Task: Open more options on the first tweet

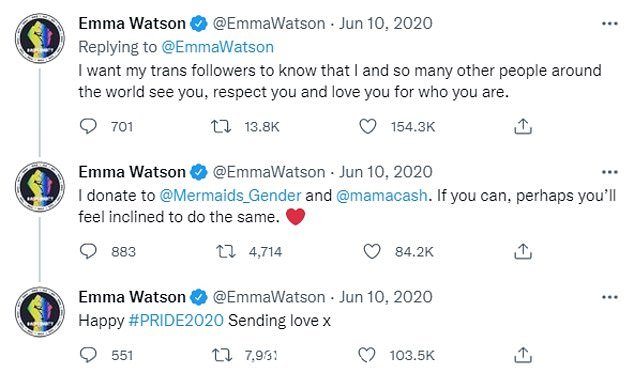Action: [x=610, y=24]
